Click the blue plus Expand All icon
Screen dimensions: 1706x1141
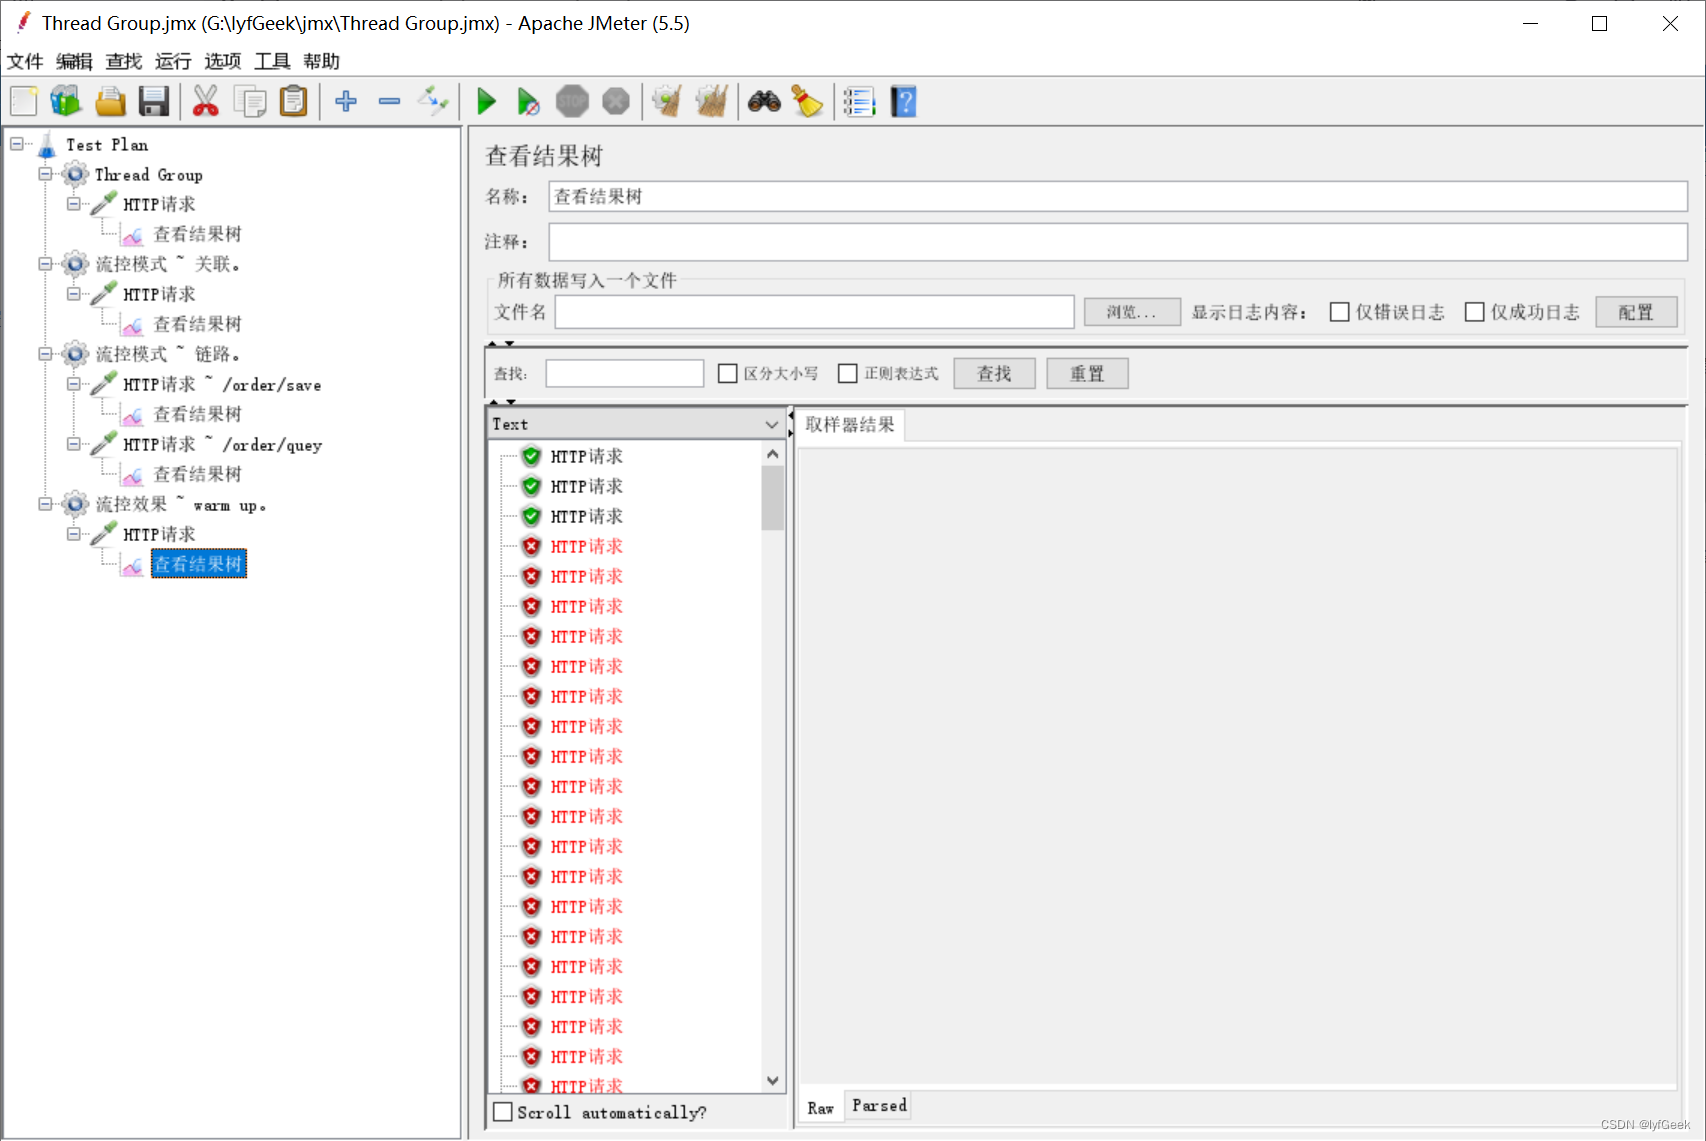point(346,101)
